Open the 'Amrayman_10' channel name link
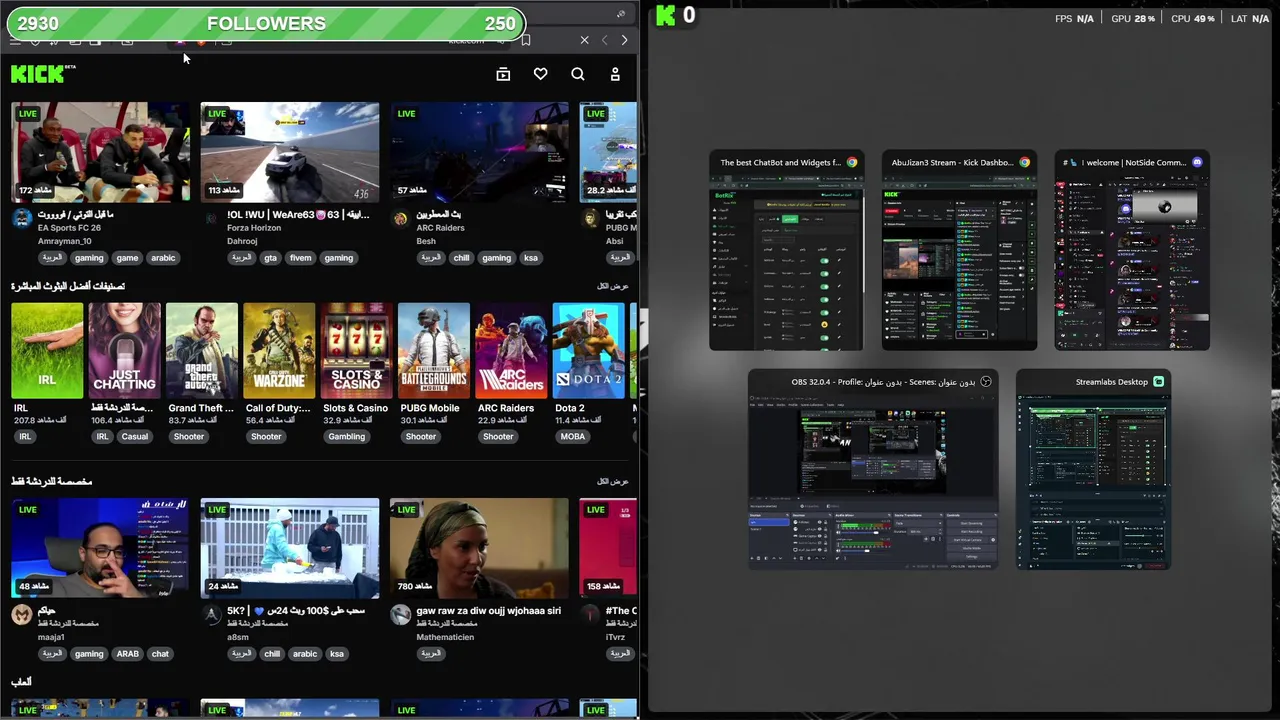The image size is (1280, 720). point(64,242)
